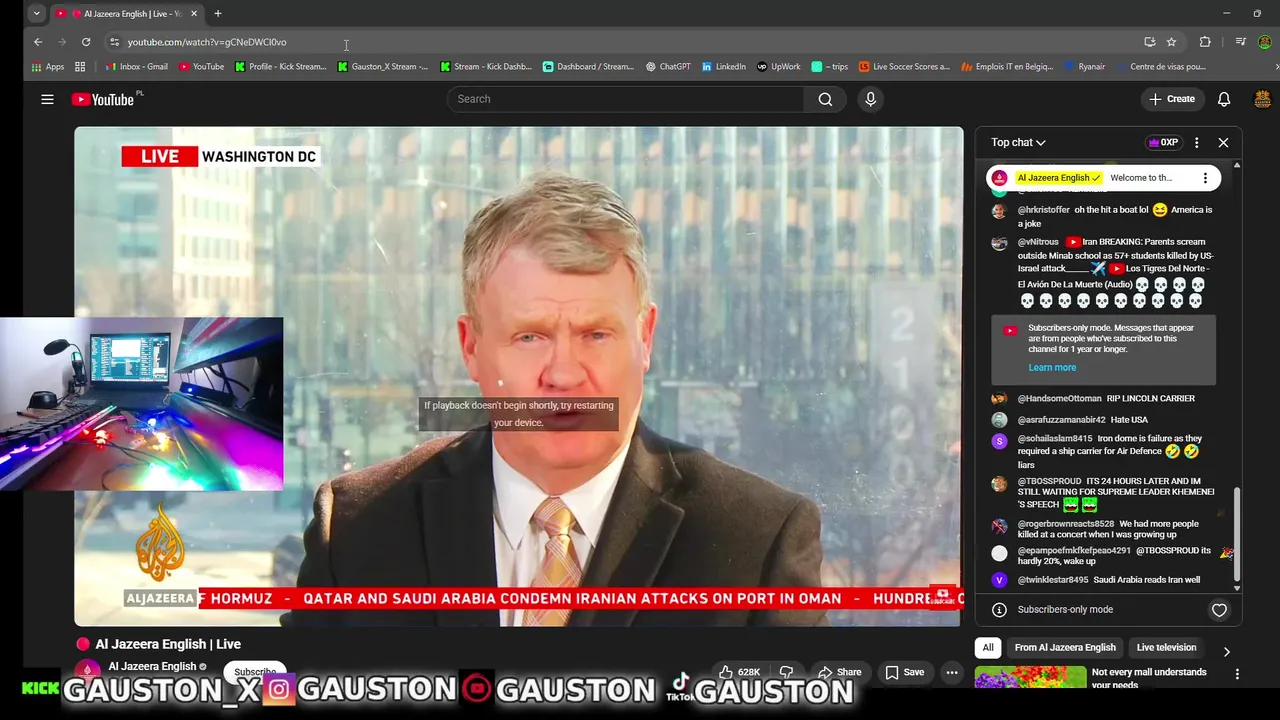Click the Create button

(x=1171, y=99)
